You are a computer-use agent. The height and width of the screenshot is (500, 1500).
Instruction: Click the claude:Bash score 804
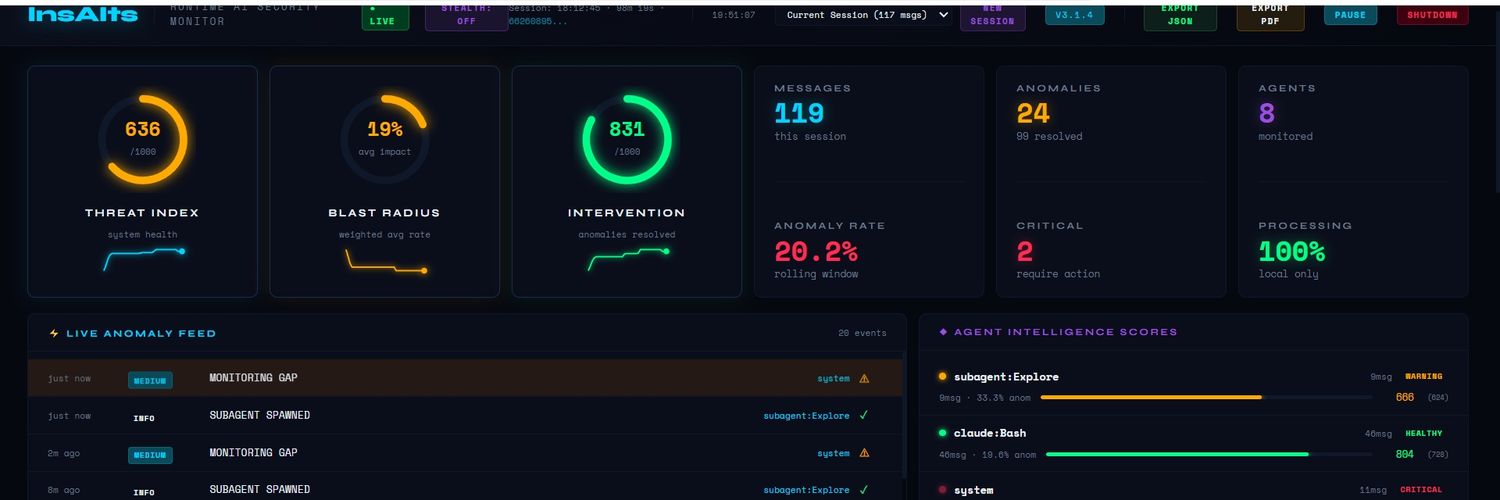(x=1405, y=454)
